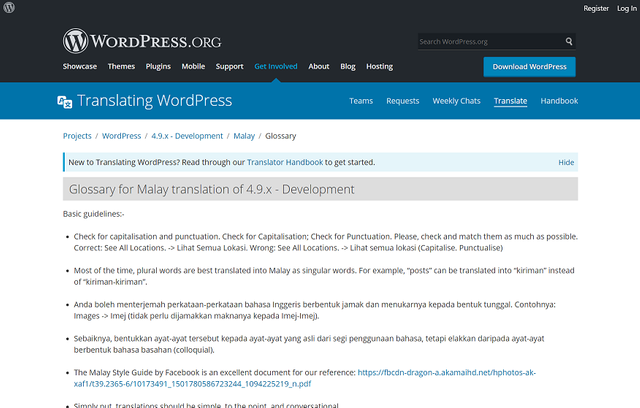Open the Showcase menu item
This screenshot has height=408, width=640.
(x=80, y=66)
